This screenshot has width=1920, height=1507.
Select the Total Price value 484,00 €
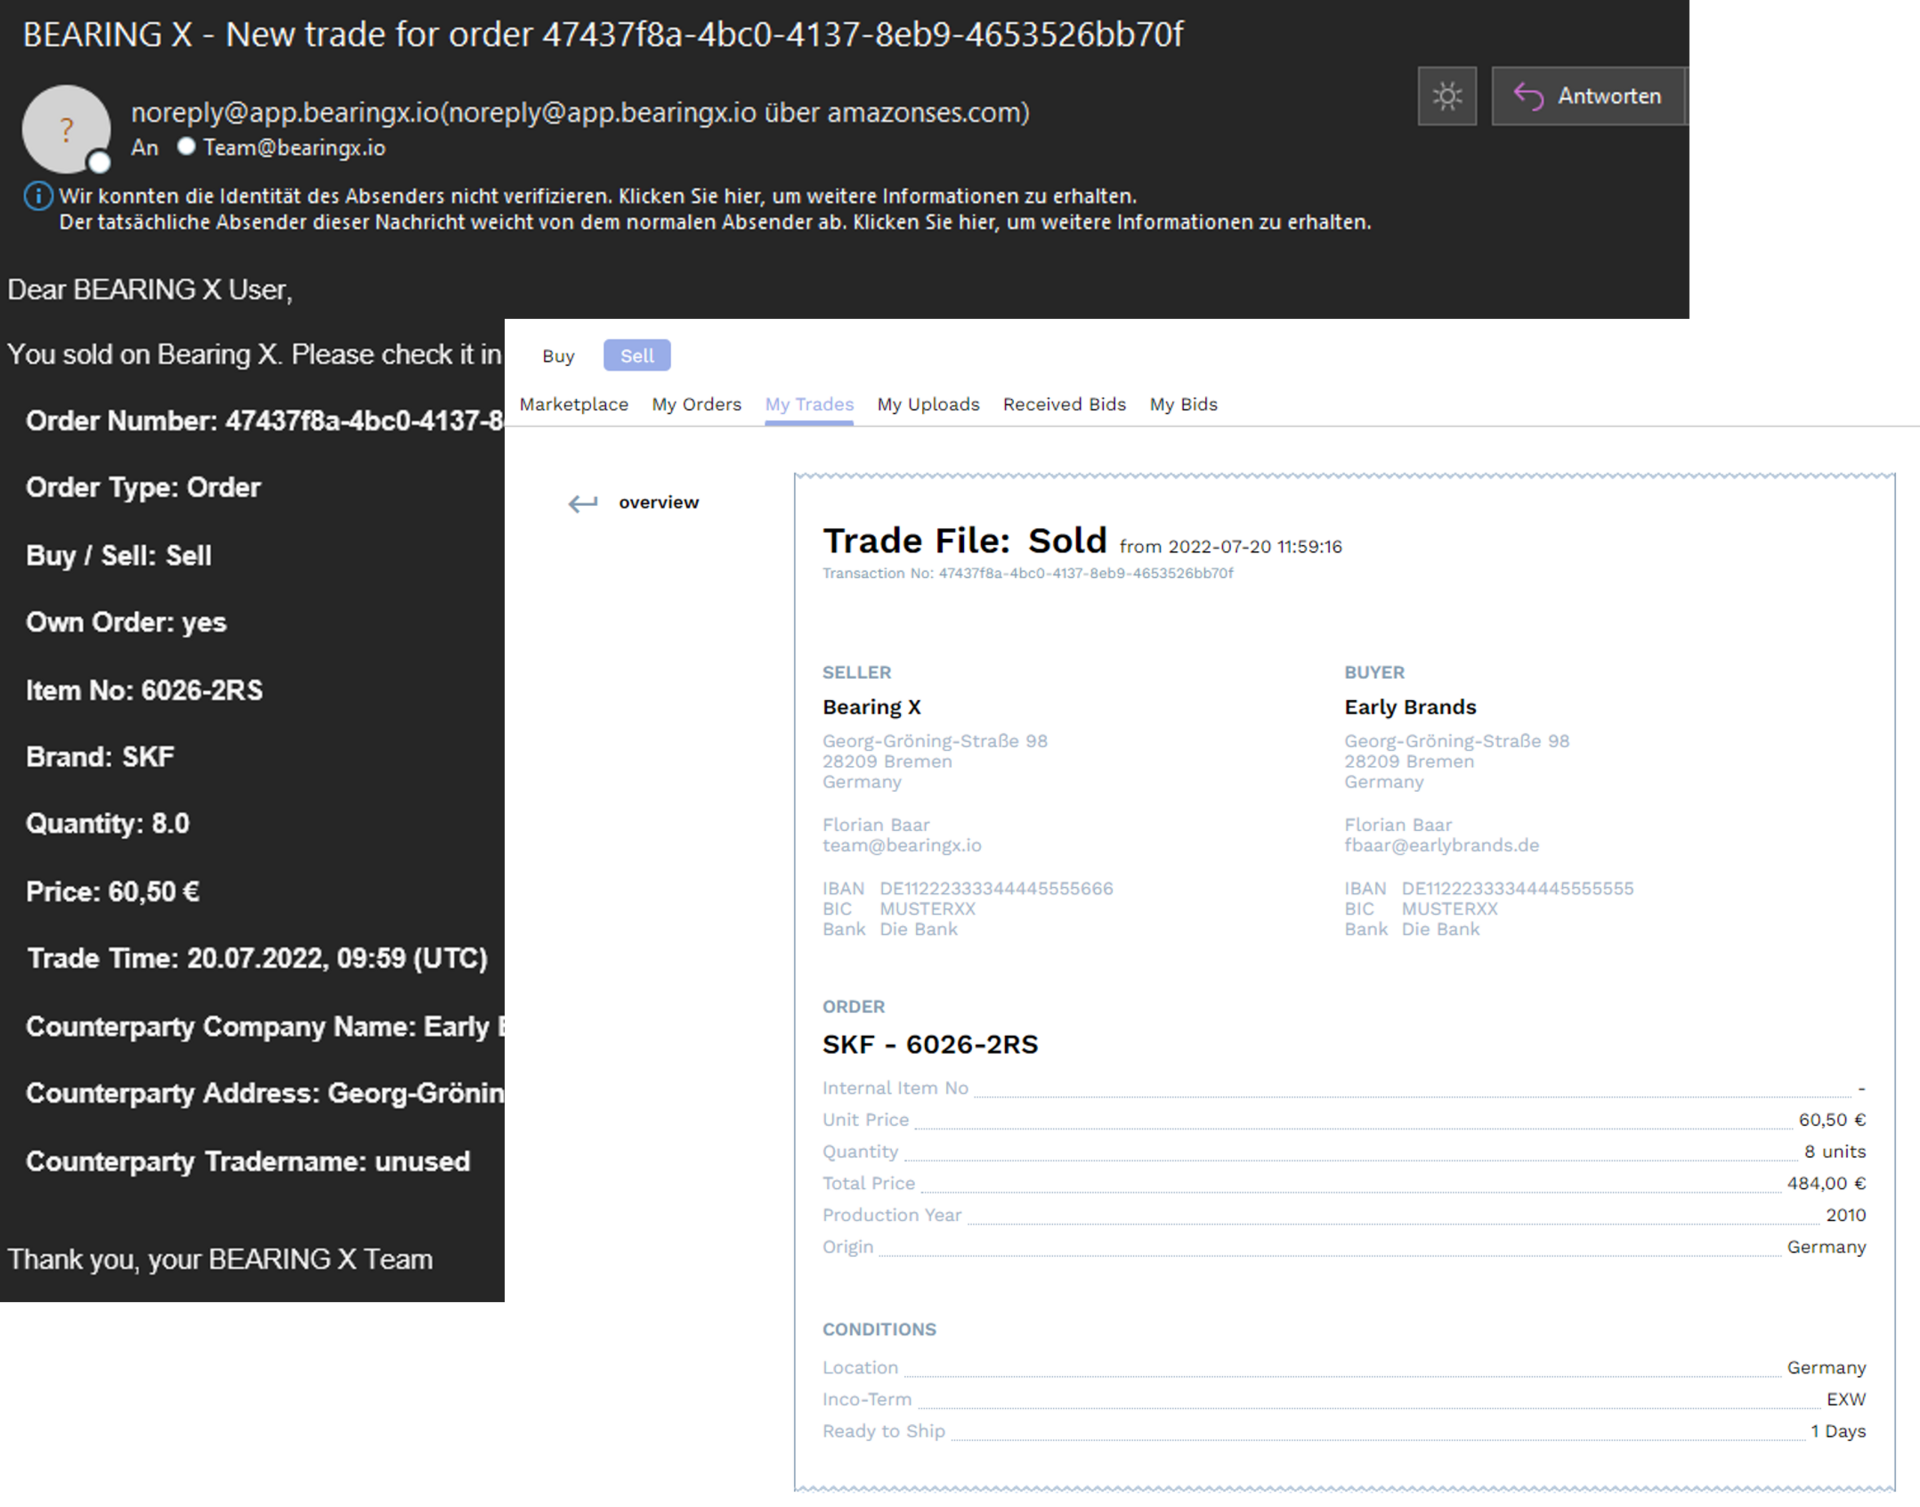(x=1826, y=1184)
